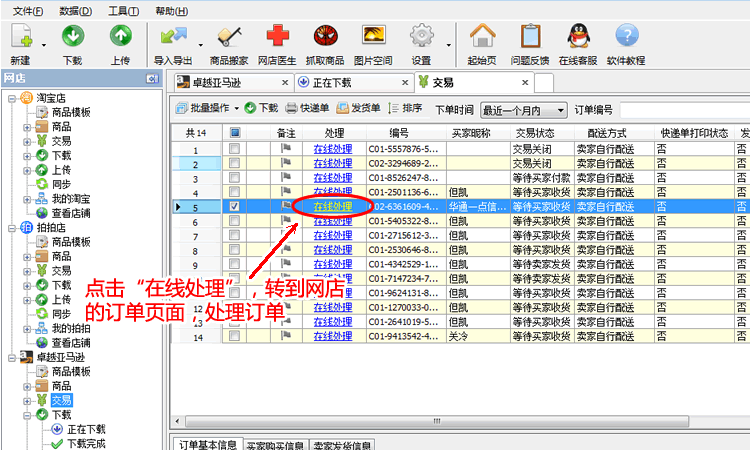Screen dimensions: 750x450
Task: Click the 订单编号 input field
Action: click(x=685, y=110)
